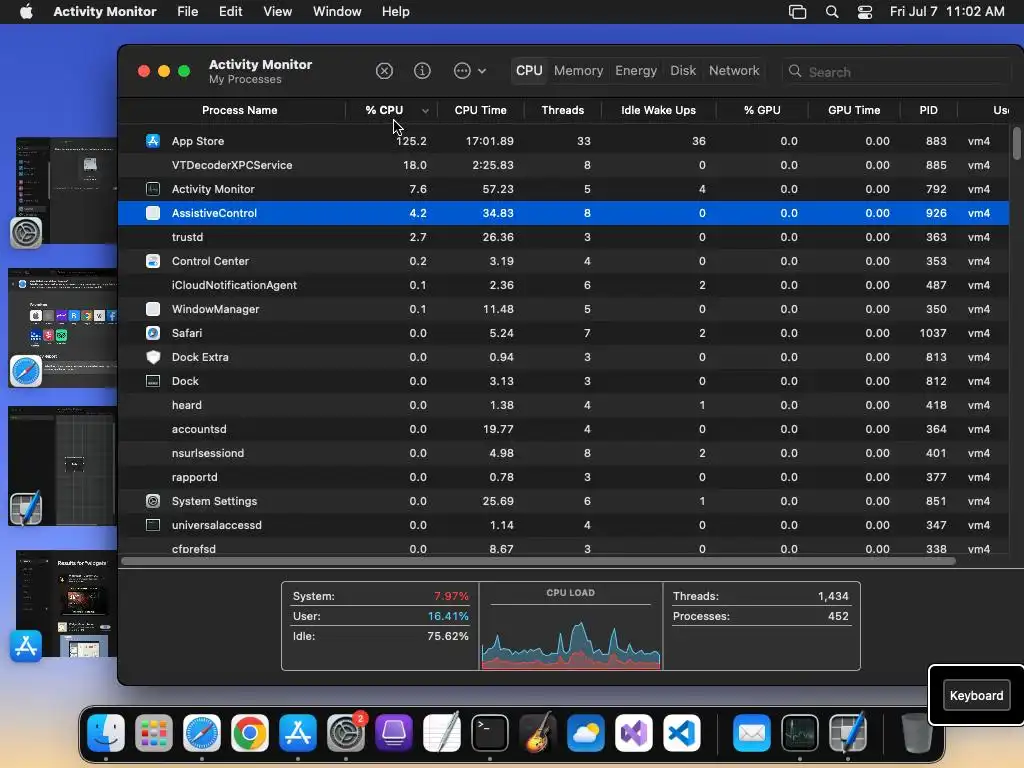This screenshot has width=1024, height=768.
Task: Click Activity Monitor icon in the Dock
Action: 800,733
